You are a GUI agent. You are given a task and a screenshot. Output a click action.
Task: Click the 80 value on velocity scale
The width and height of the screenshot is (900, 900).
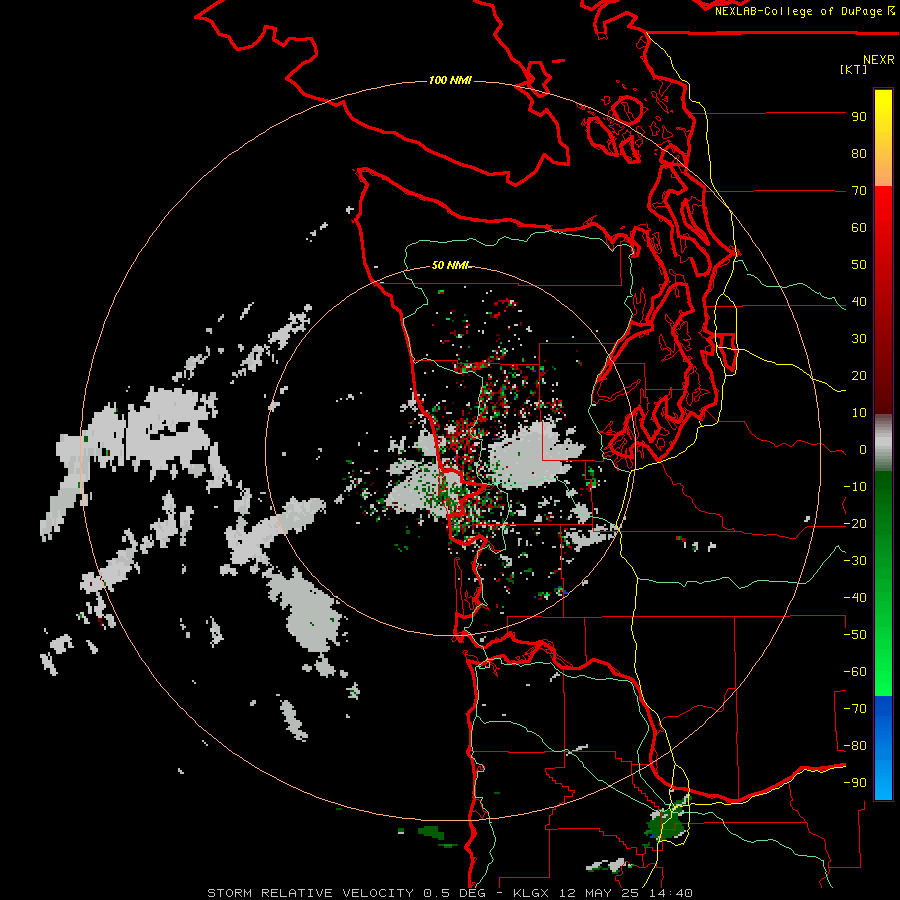859,154
